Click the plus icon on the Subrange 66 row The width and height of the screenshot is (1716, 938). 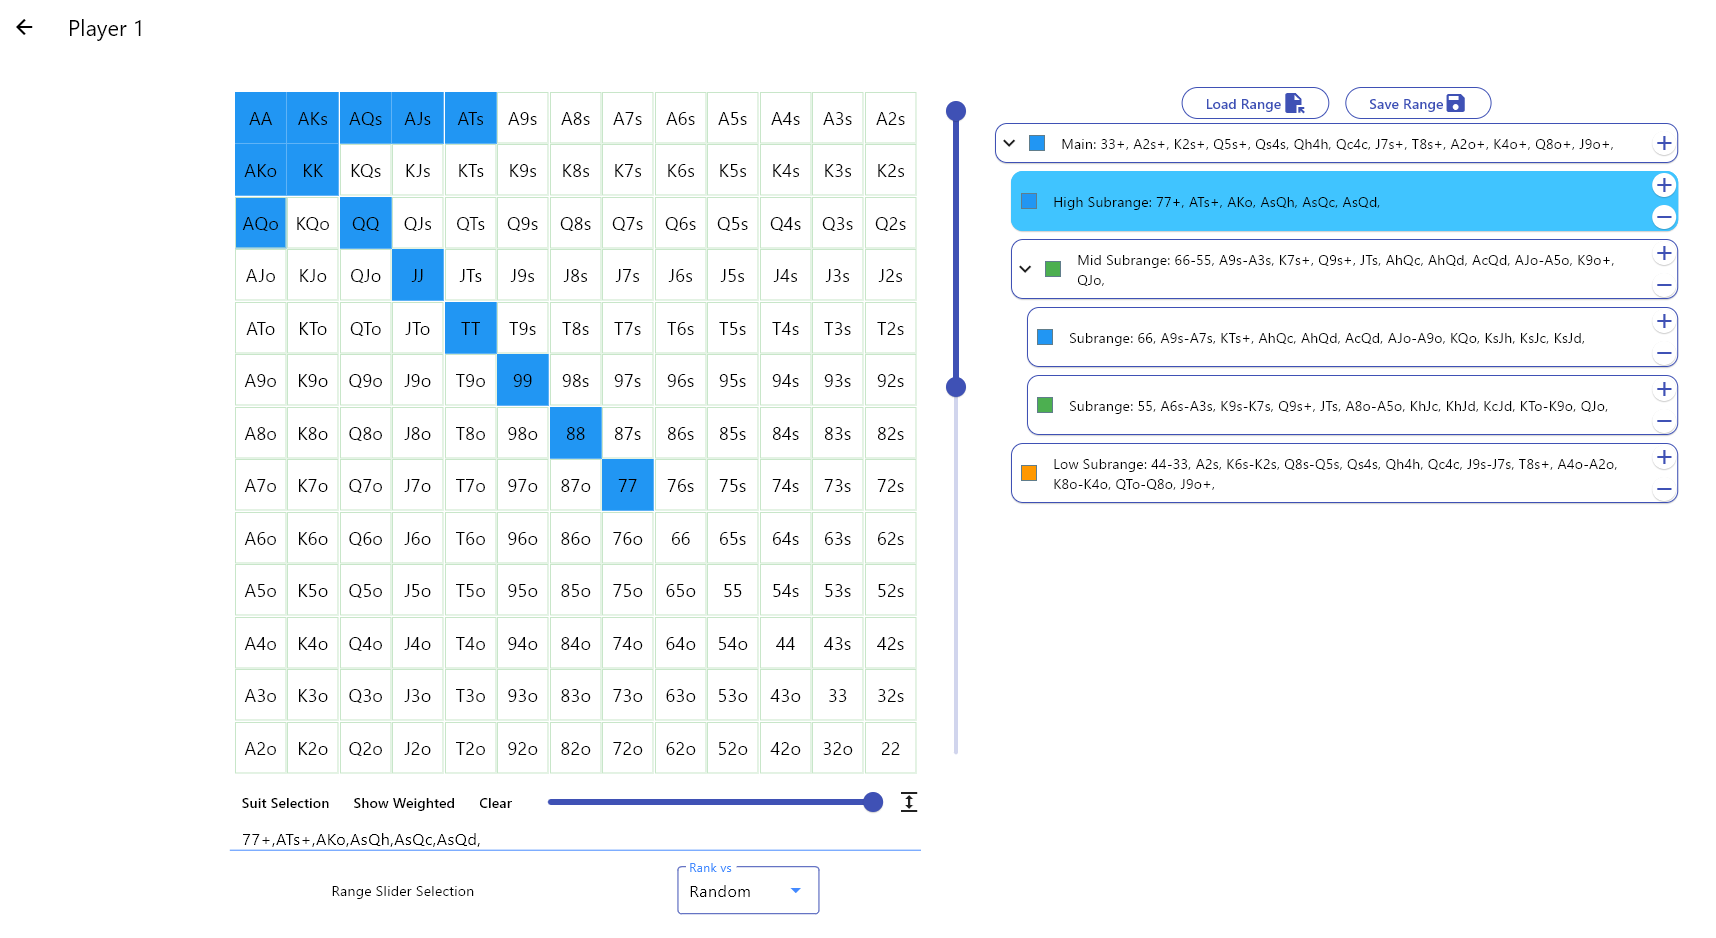pyautogui.click(x=1663, y=321)
